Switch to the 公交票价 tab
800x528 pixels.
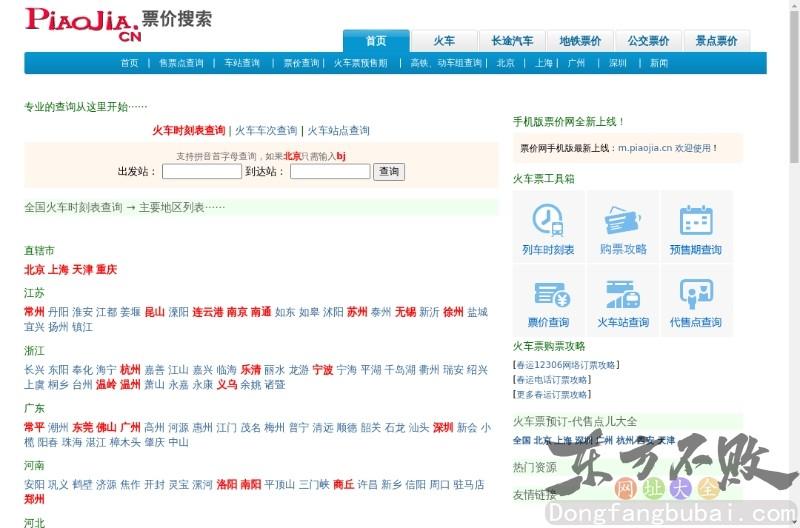coord(648,41)
